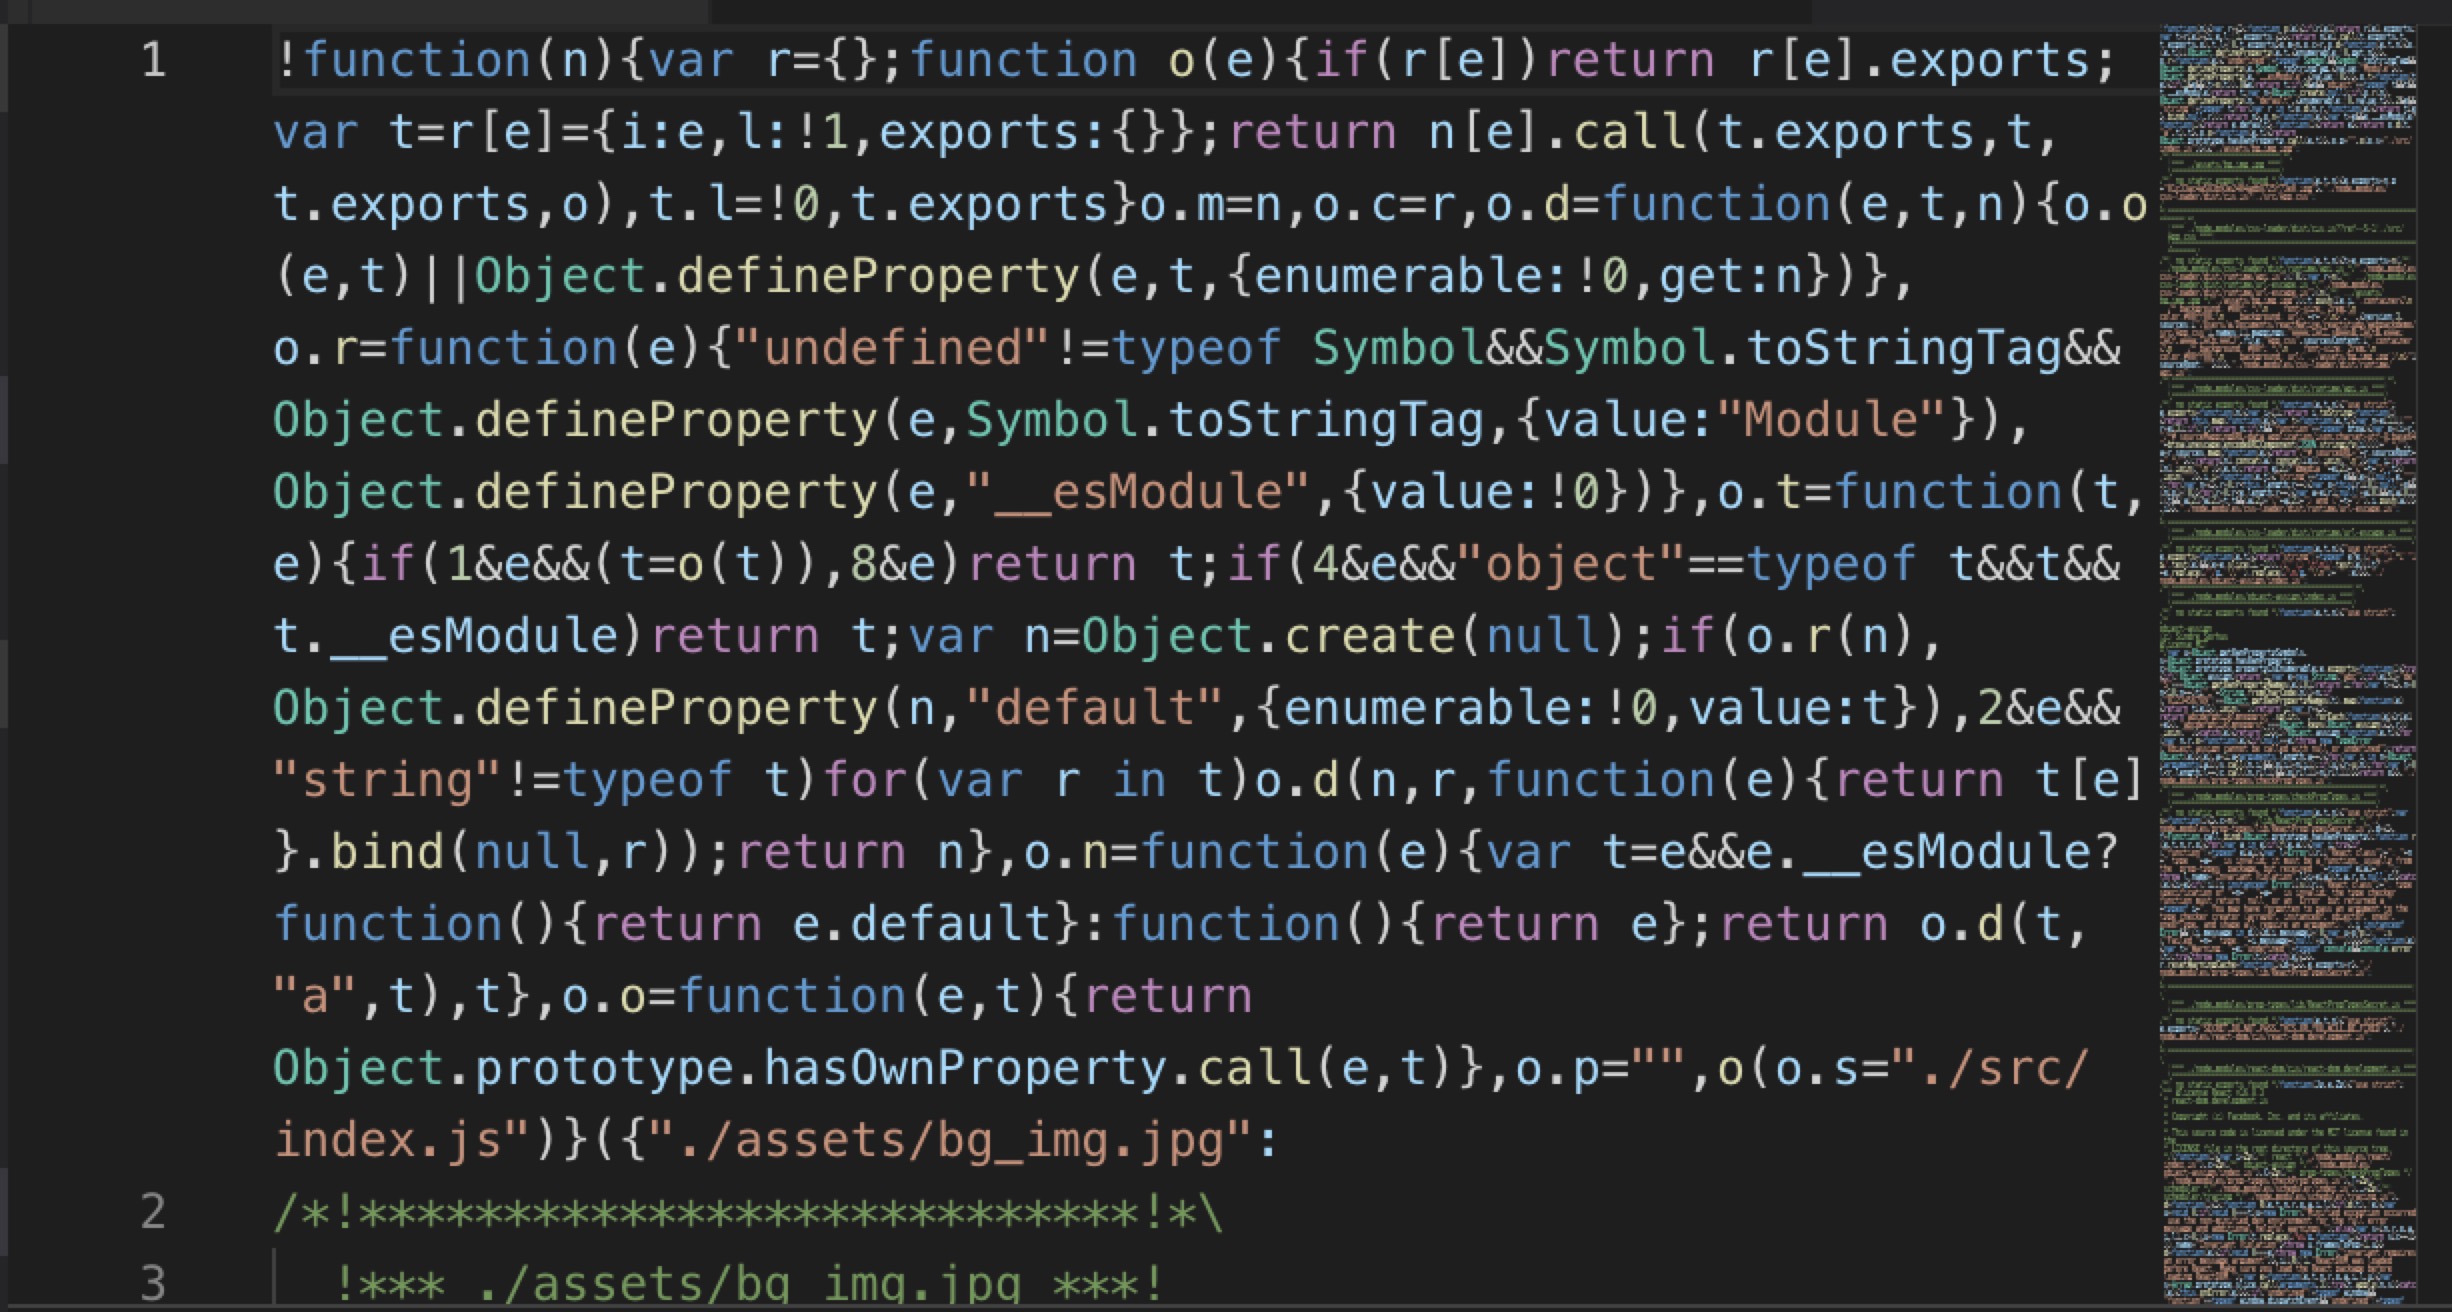Viewport: 2452px width, 1312px height.
Task: Click the "default" string literal
Action: (x=1094, y=709)
